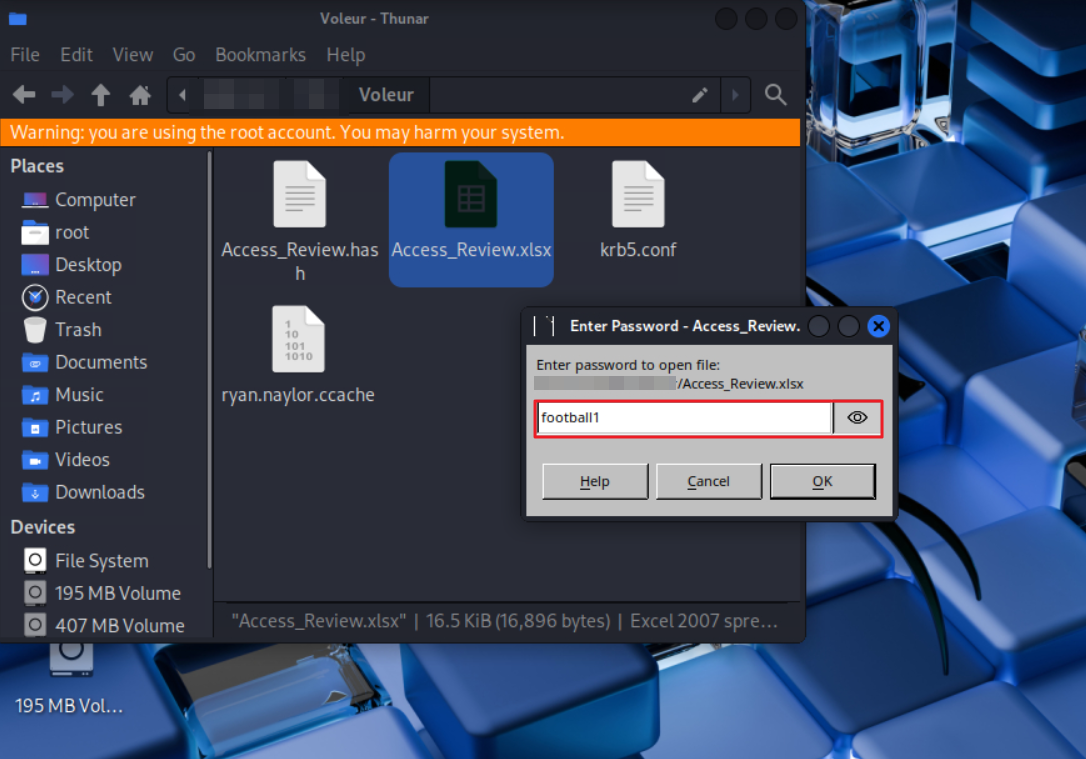Viewport: 1086px width, 759px height.
Task: Click the search magnifier icon
Action: (x=775, y=95)
